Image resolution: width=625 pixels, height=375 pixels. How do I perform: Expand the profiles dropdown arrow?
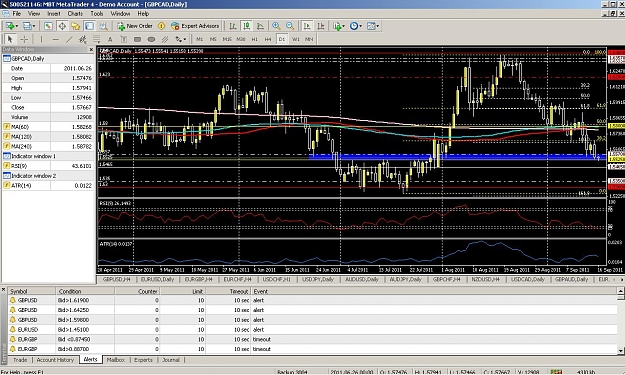[x=34, y=26]
